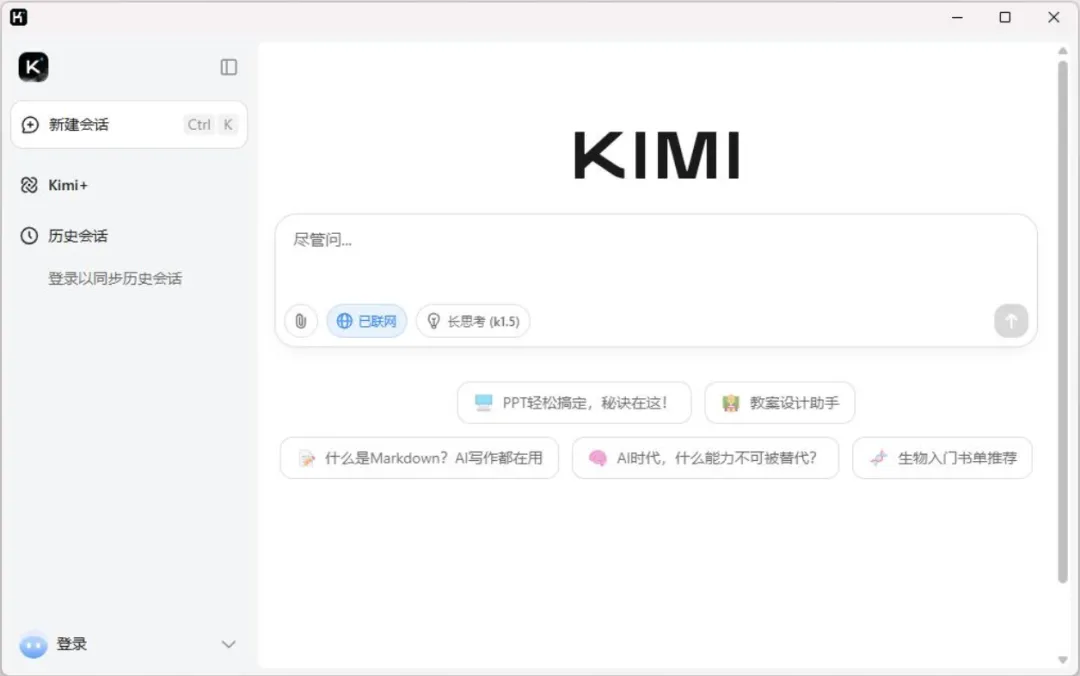Click the 登录 label in the sidebar
The height and width of the screenshot is (676, 1080).
72,644
